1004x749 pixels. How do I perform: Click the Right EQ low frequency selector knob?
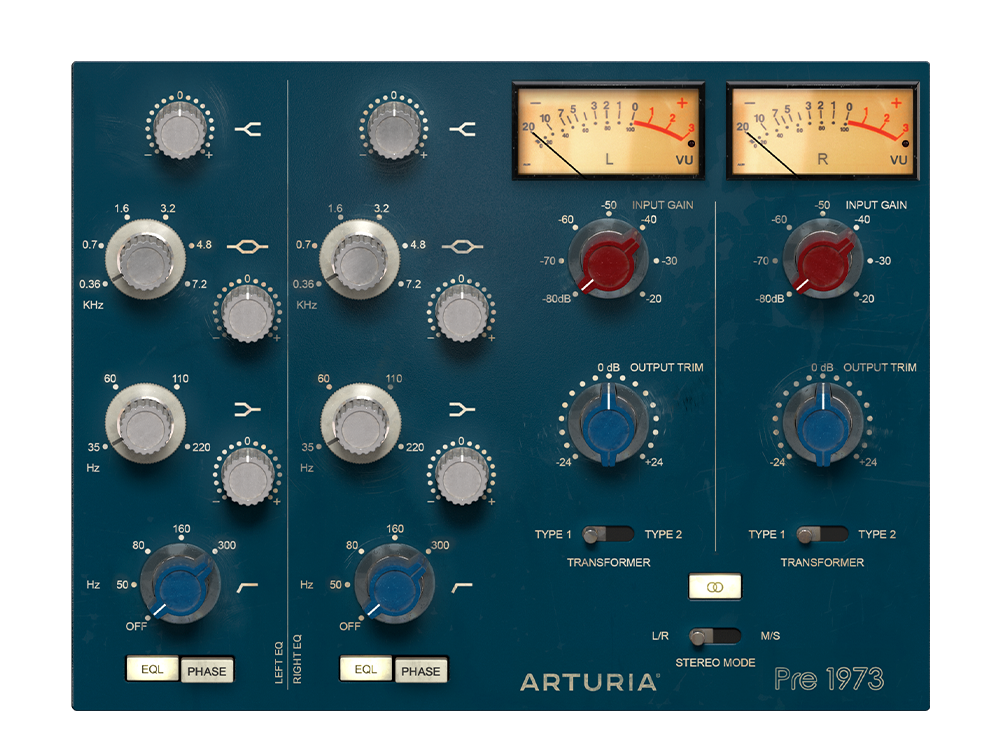click(x=360, y=424)
